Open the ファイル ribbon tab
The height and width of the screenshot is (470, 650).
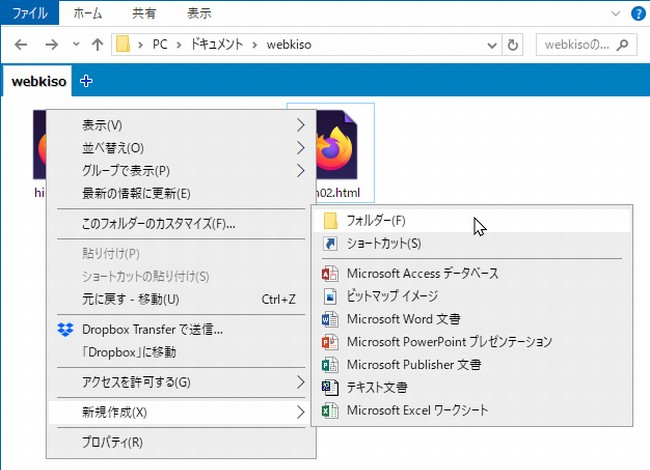(29, 14)
